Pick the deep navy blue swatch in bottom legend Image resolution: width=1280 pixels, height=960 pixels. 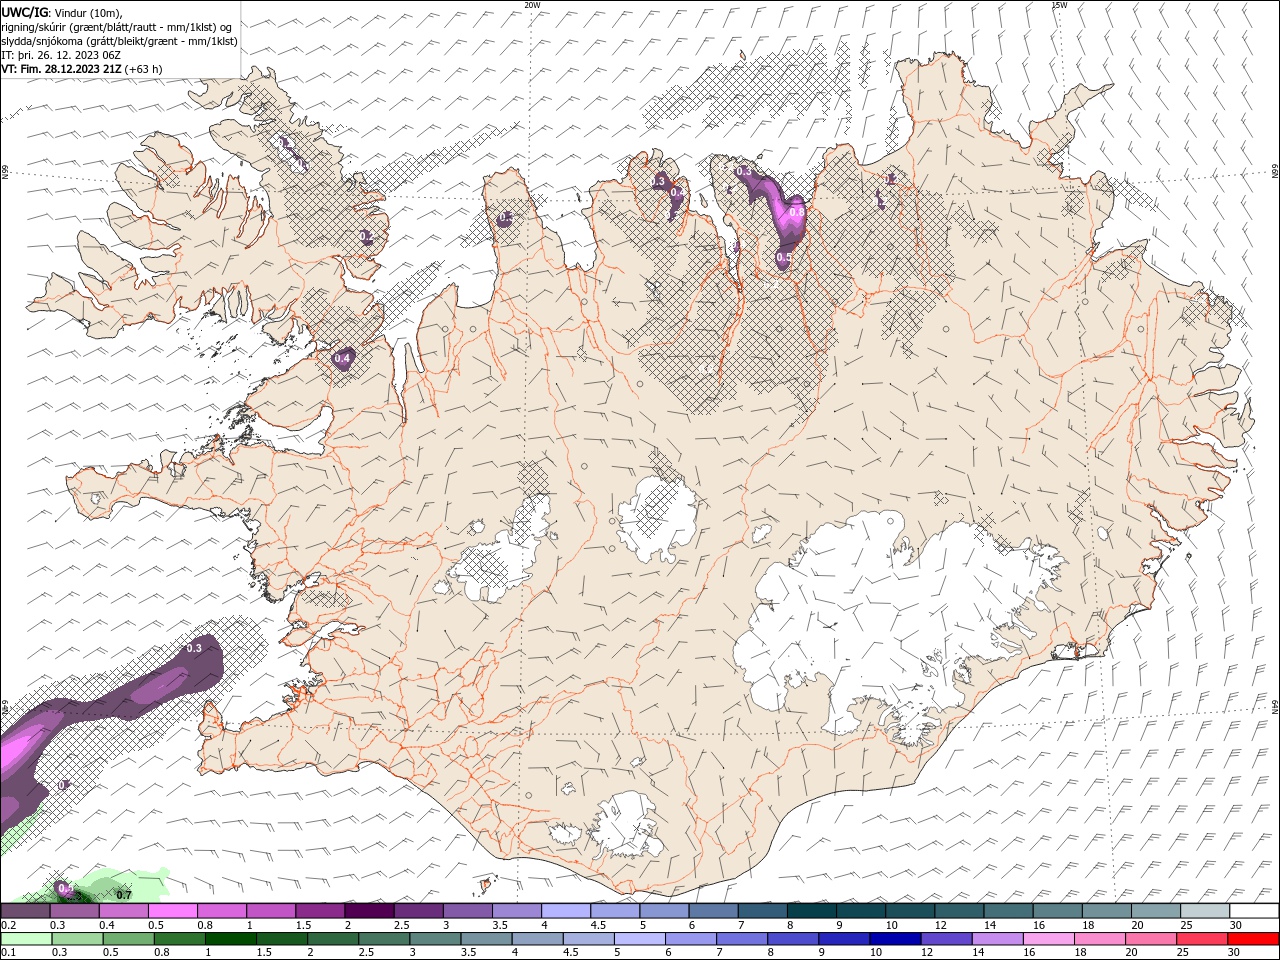click(x=893, y=939)
